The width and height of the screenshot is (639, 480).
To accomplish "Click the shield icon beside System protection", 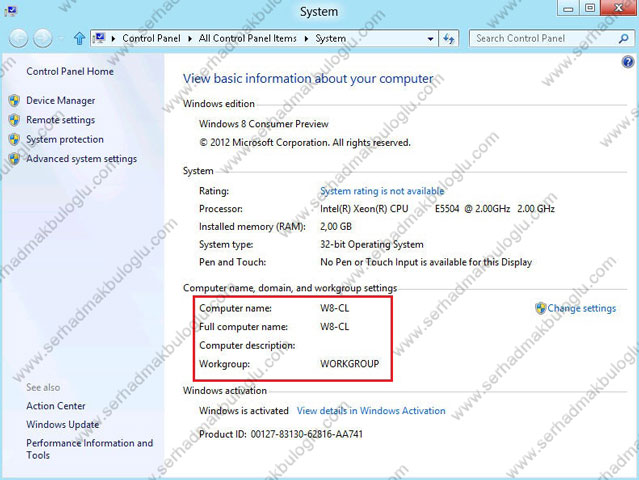I will click(x=14, y=139).
